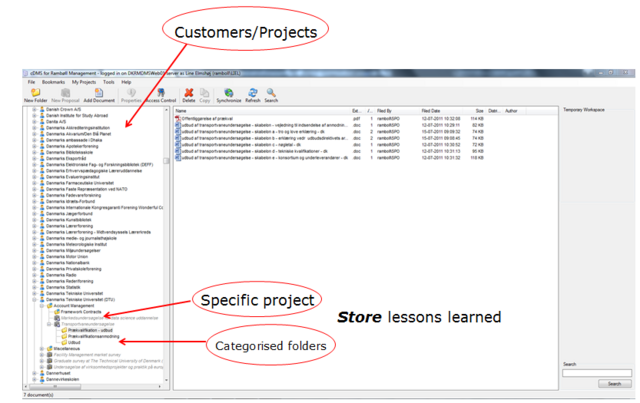The width and height of the screenshot is (640, 403).
Task: Collapse the Account Management tree node
Action: point(40,305)
